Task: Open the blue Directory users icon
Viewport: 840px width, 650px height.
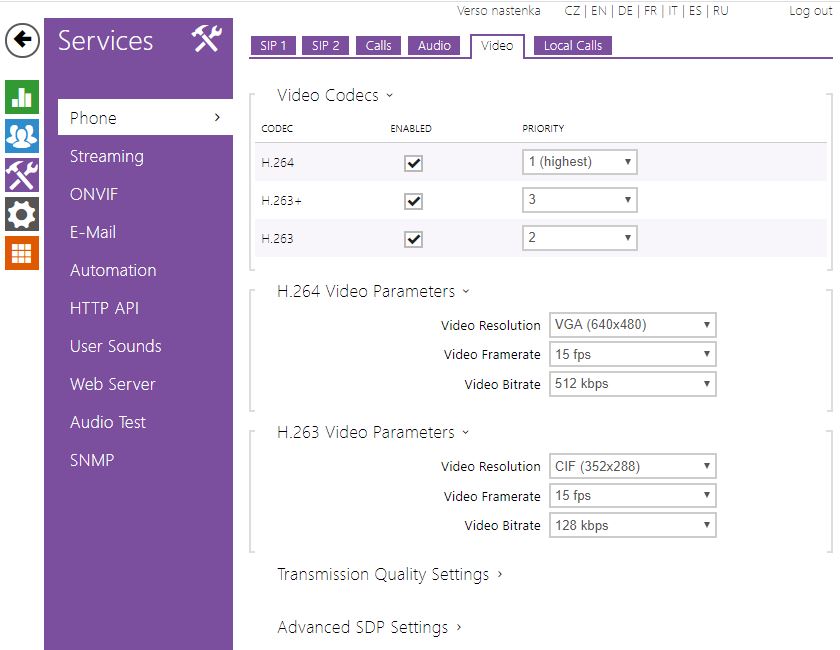Action: coord(22,135)
